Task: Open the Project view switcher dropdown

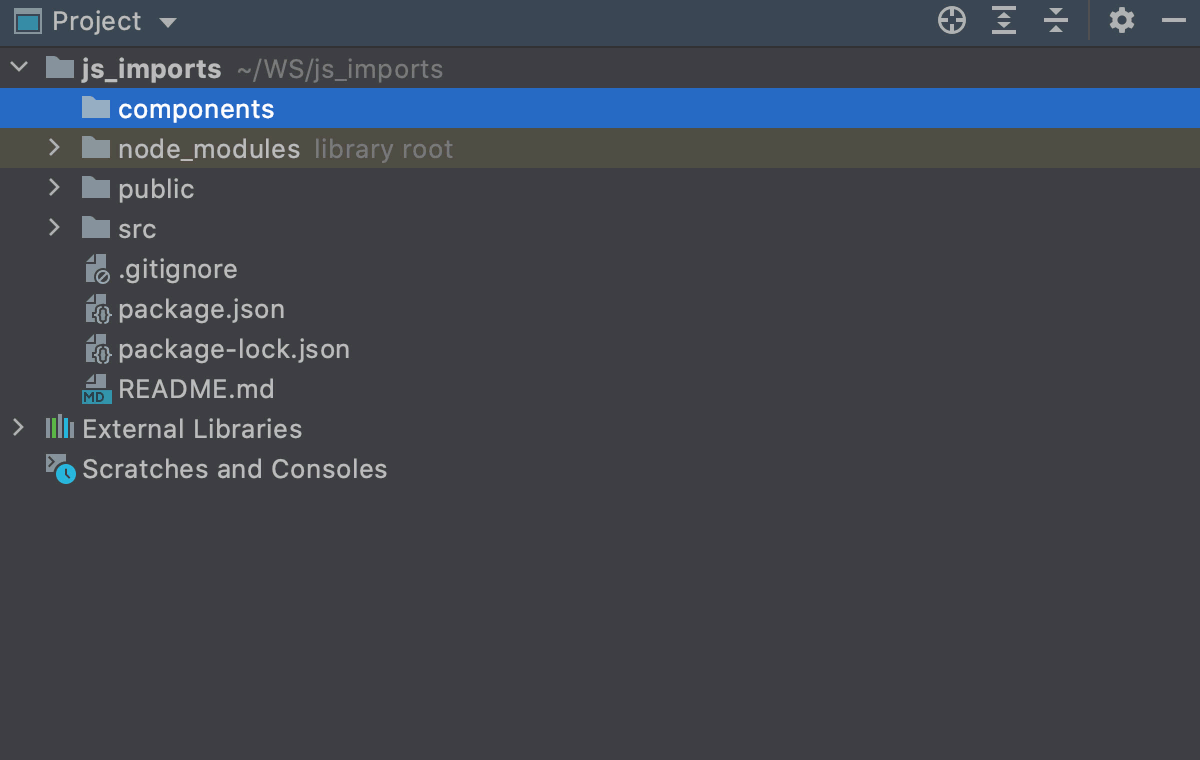Action: 166,21
